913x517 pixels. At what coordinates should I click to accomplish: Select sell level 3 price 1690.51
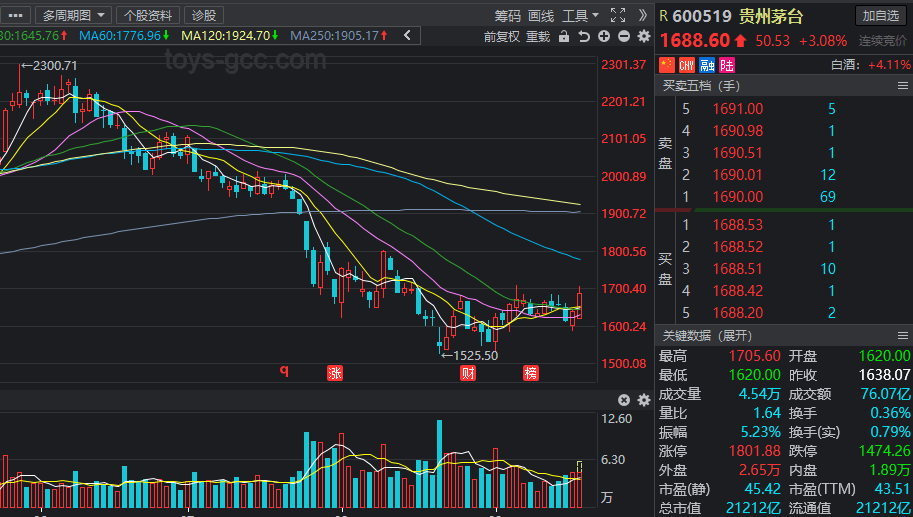click(x=738, y=153)
